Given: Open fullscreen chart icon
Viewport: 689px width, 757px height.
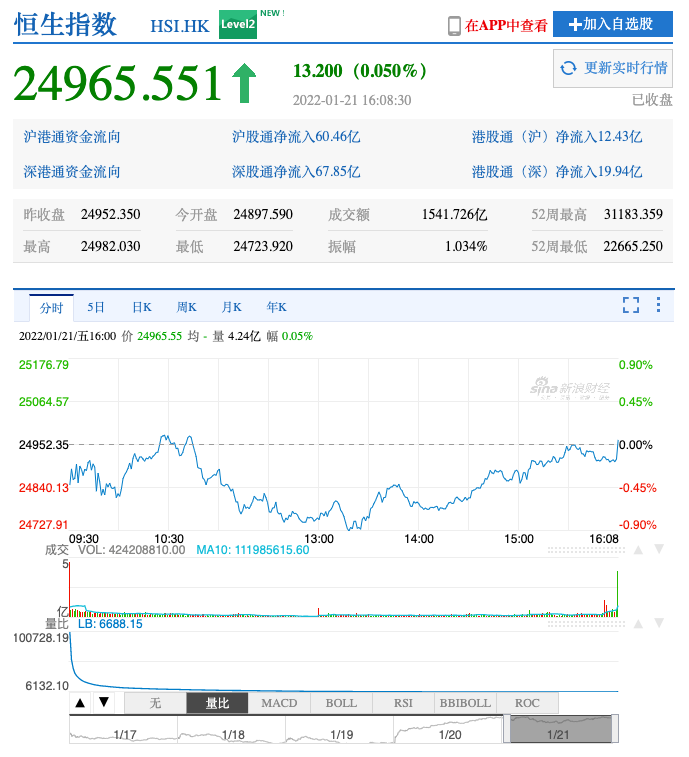Looking at the screenshot, I should click(631, 305).
